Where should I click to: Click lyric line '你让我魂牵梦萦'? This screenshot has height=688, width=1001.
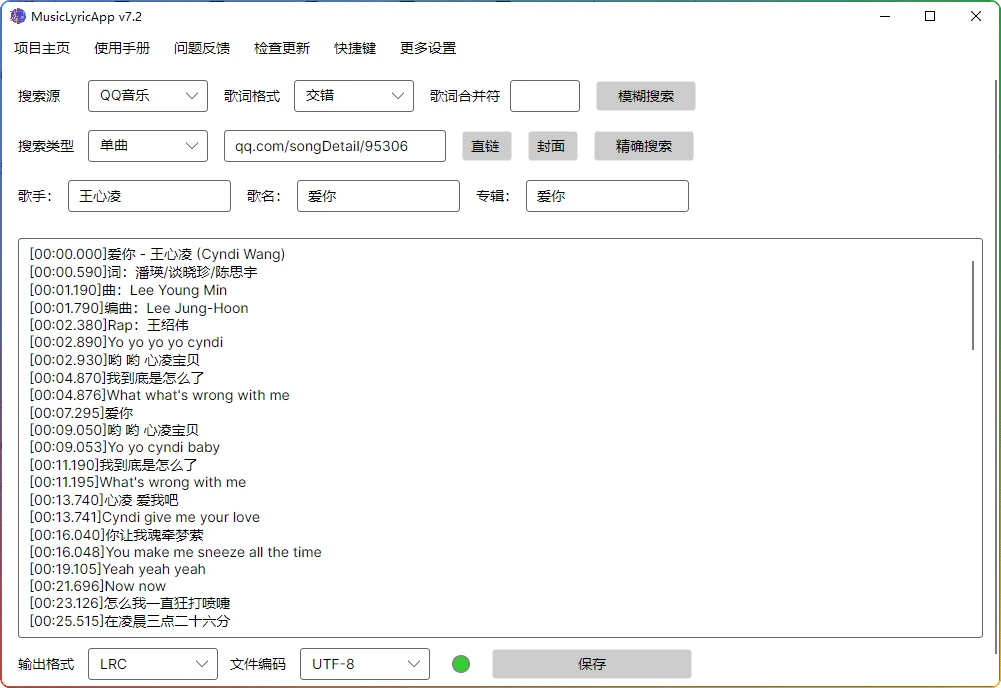154,535
